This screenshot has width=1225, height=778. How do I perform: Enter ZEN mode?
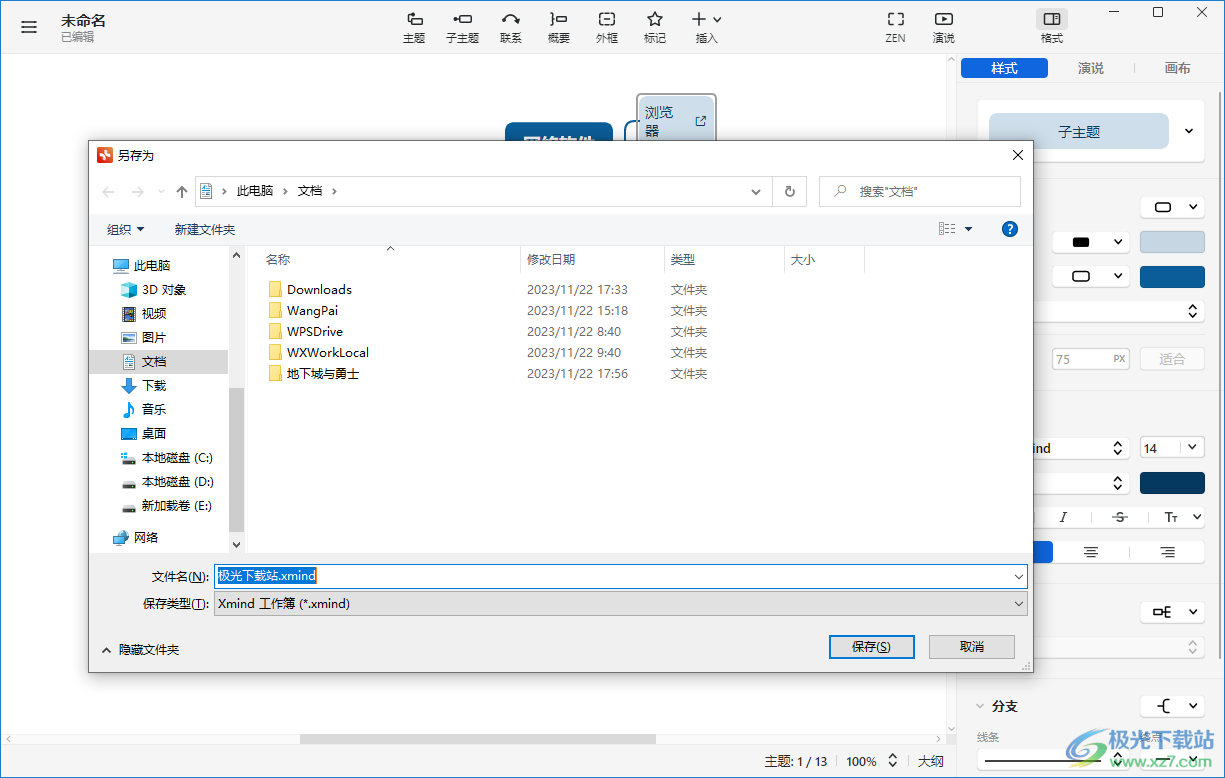[895, 27]
